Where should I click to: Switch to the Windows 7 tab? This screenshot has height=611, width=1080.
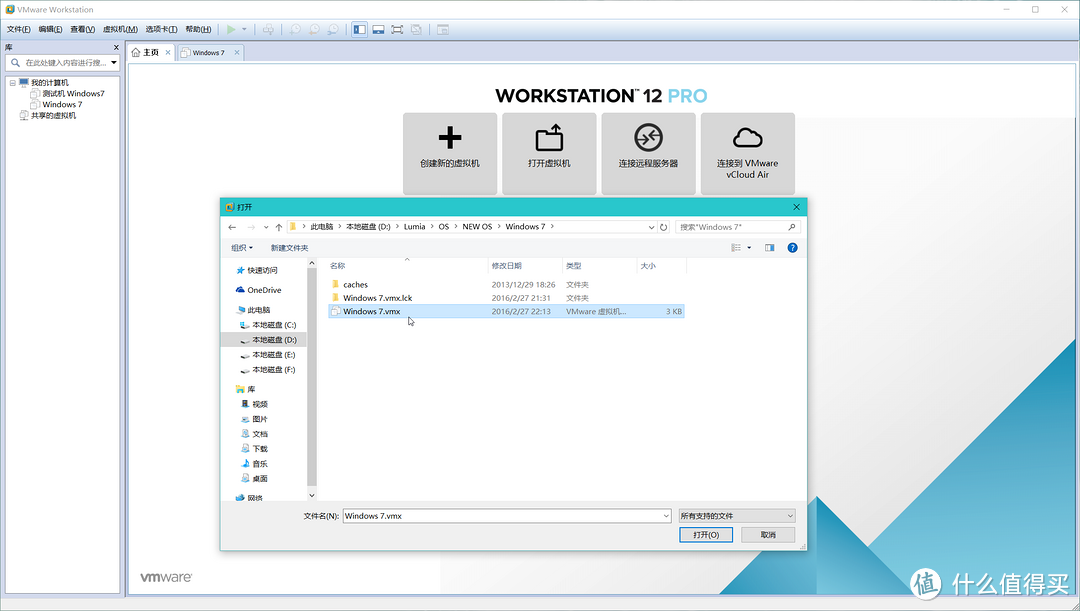[209, 52]
